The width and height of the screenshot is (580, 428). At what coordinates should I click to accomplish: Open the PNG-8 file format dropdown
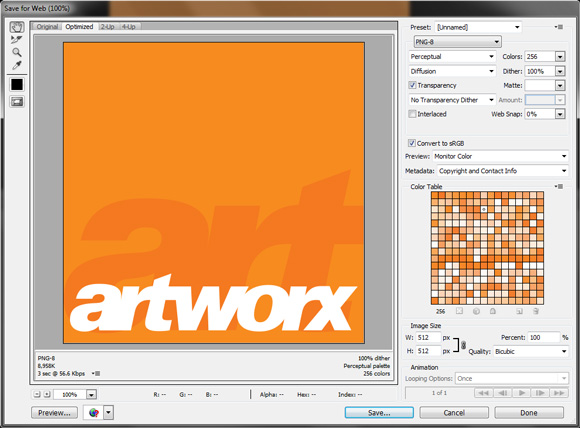click(x=457, y=42)
